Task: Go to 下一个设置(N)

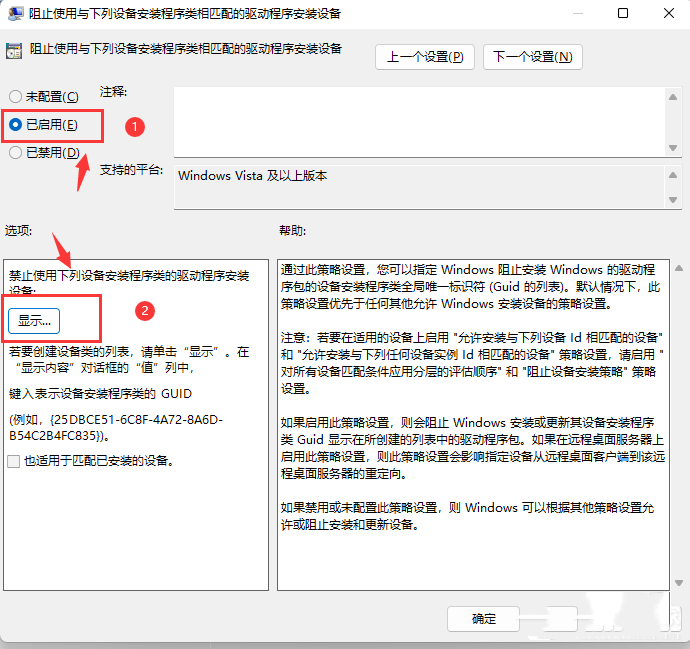Action: click(x=532, y=57)
